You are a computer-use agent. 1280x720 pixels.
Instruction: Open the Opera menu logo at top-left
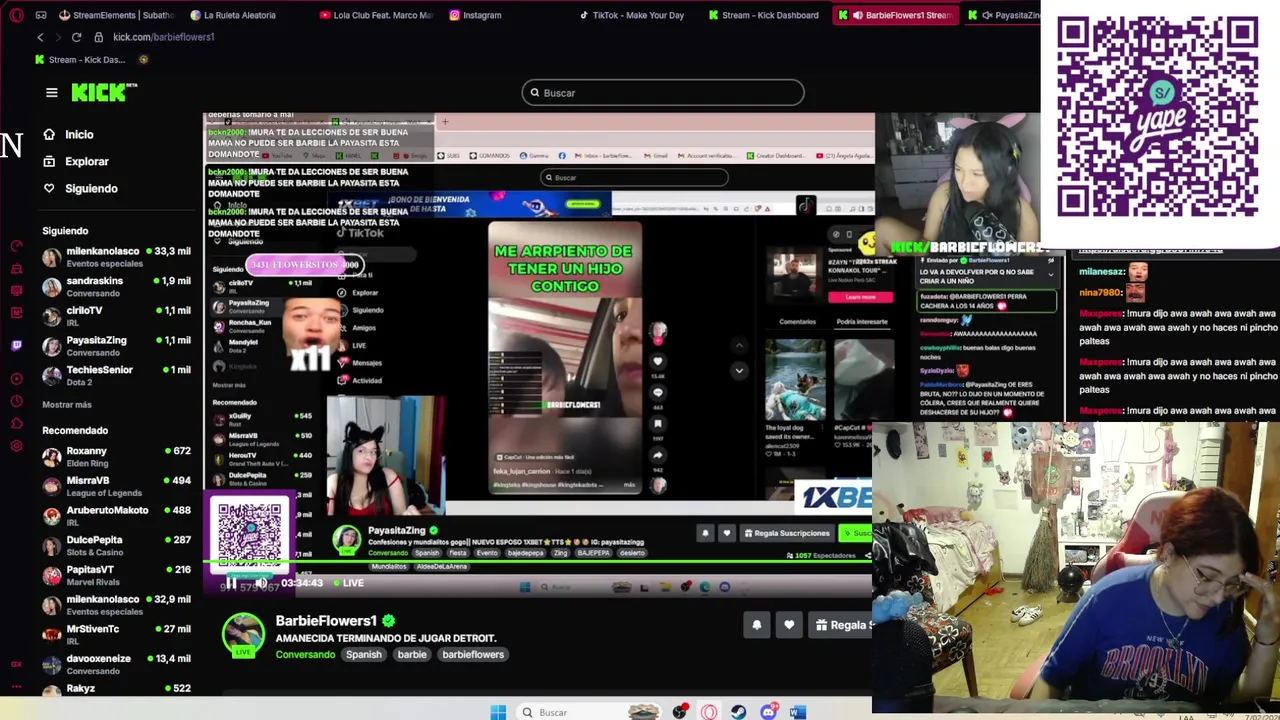[x=16, y=15]
